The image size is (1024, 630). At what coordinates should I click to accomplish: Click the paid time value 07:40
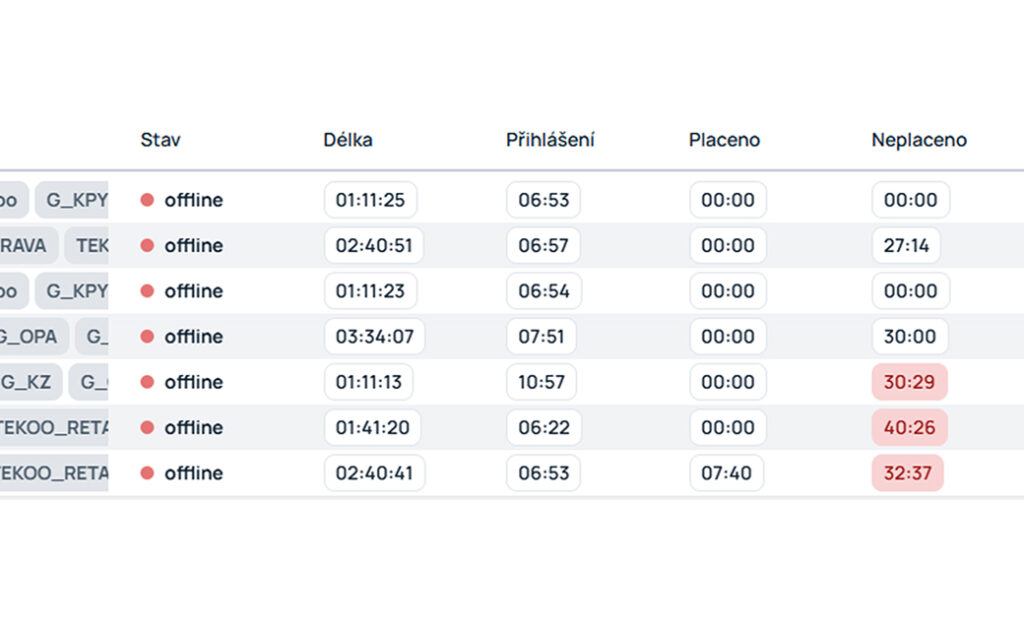click(726, 473)
